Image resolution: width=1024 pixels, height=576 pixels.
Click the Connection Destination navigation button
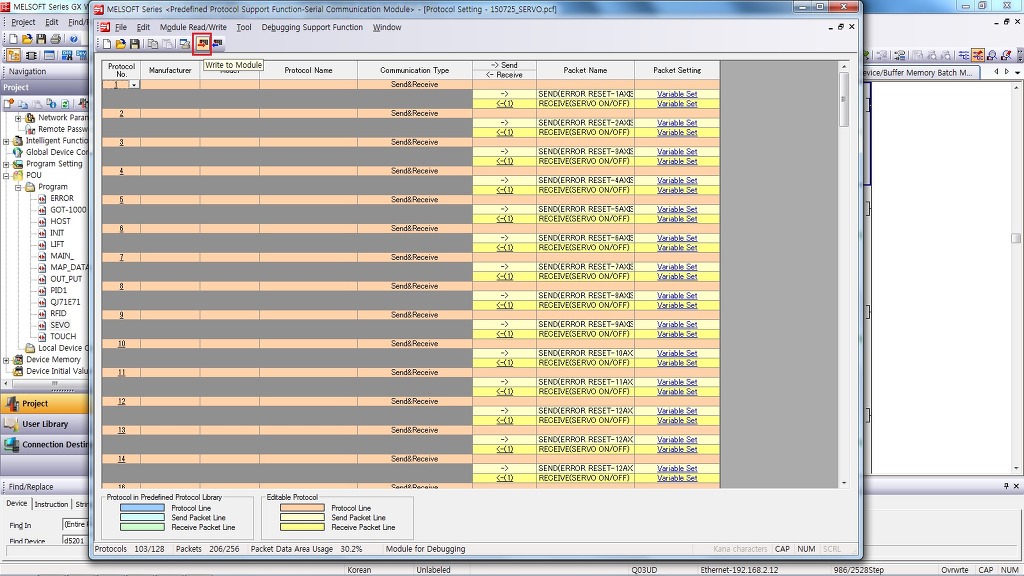click(x=44, y=445)
